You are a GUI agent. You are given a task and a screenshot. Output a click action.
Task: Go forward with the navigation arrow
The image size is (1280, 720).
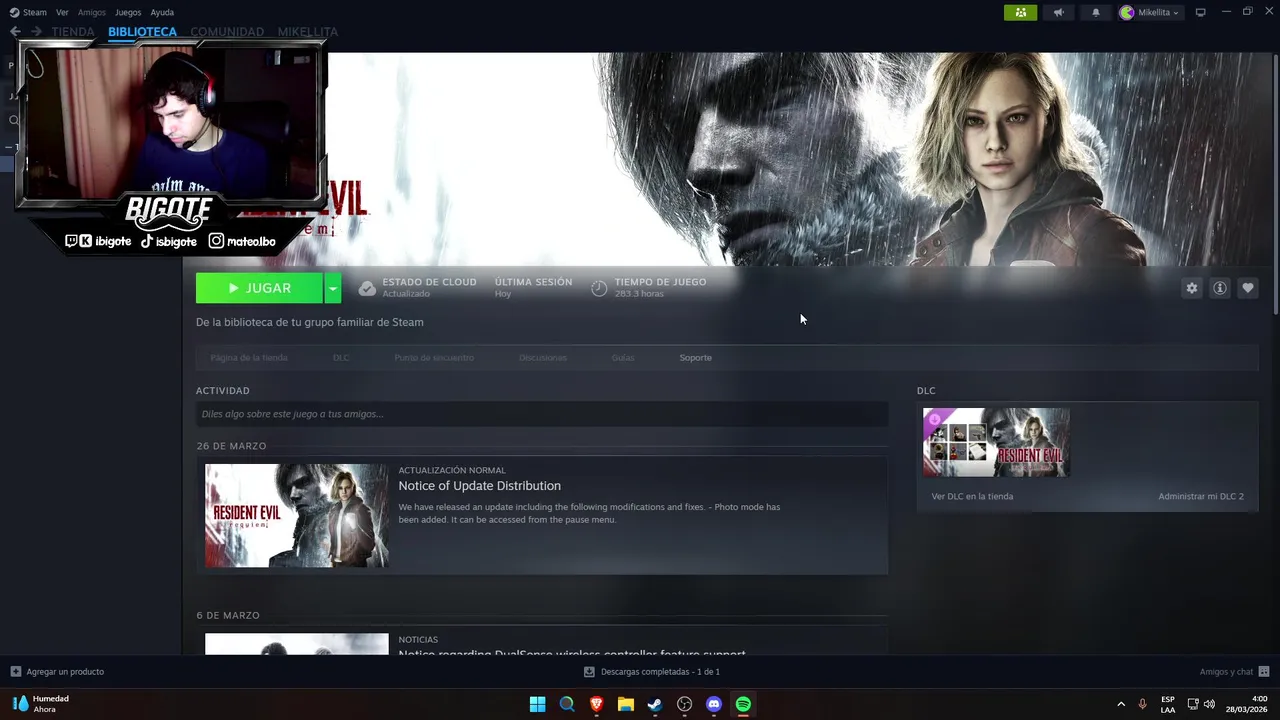36,31
